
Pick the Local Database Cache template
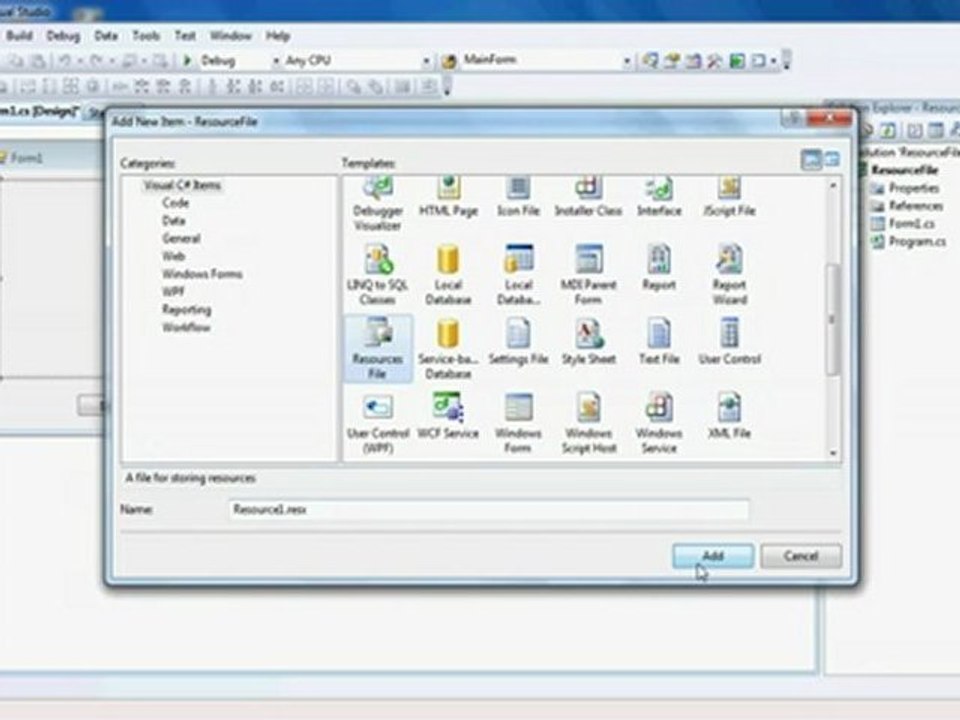click(518, 275)
